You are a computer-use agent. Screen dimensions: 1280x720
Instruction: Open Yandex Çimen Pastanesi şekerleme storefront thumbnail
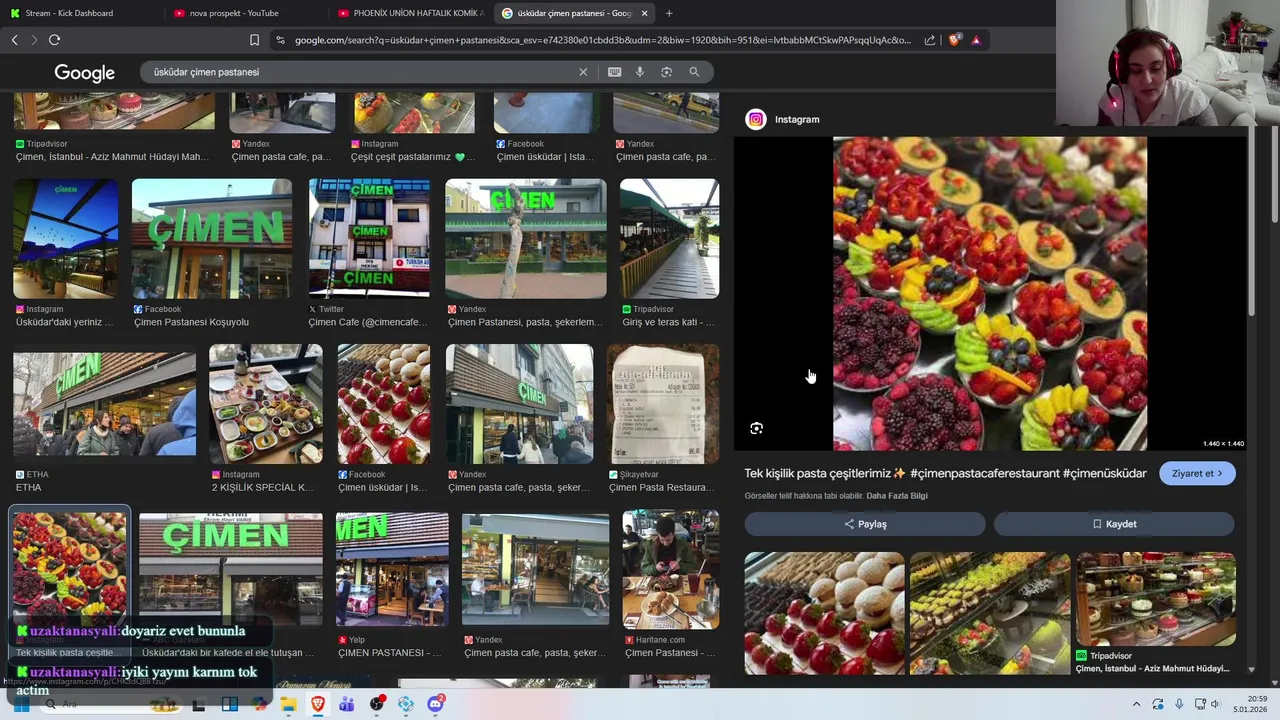pos(525,239)
